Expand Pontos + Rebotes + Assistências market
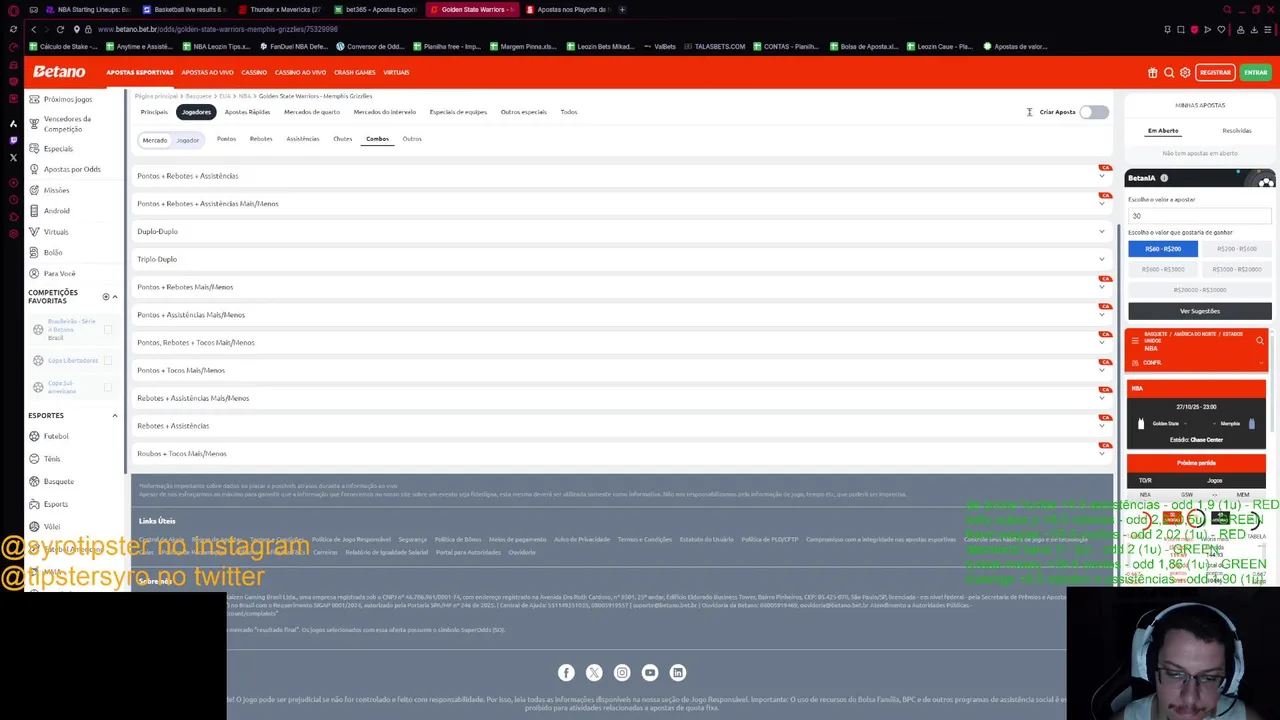This screenshot has width=1280, height=720. [624, 176]
